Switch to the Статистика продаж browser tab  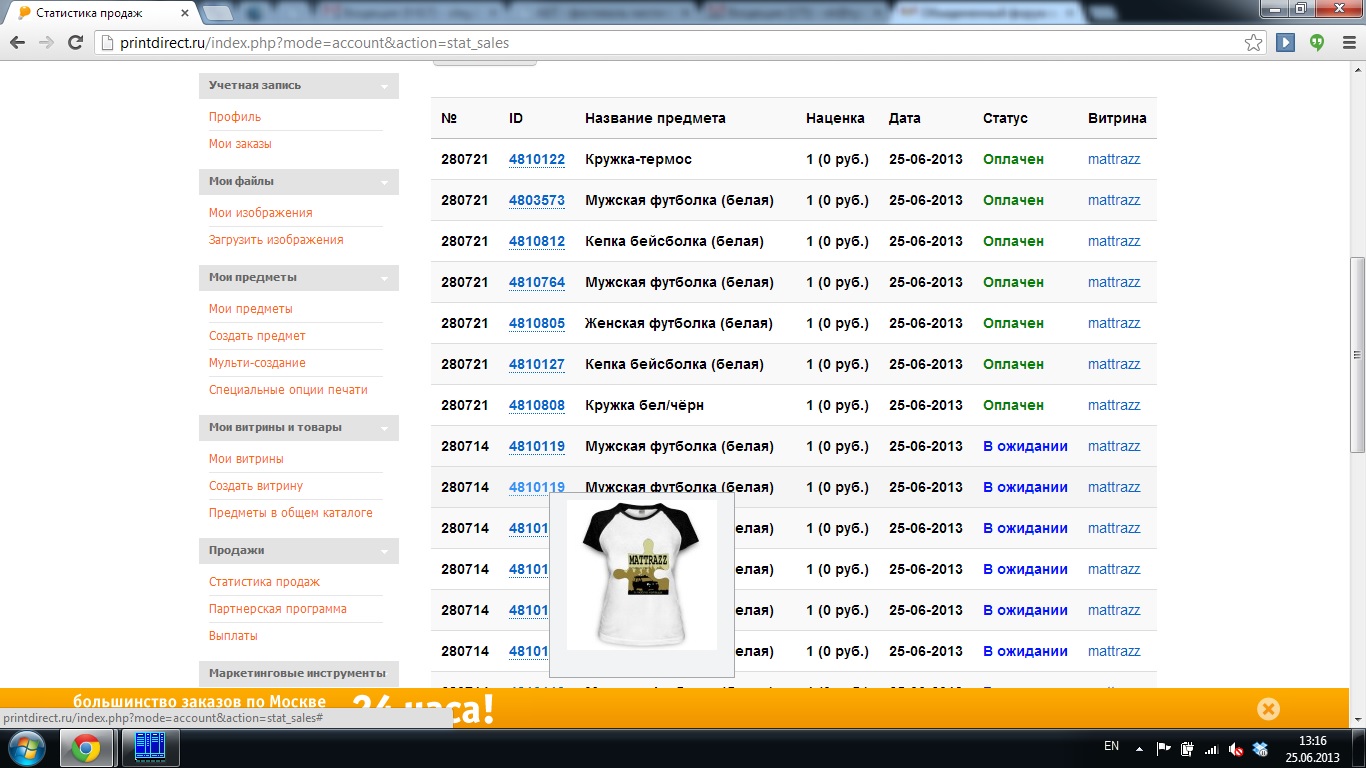(x=90, y=13)
